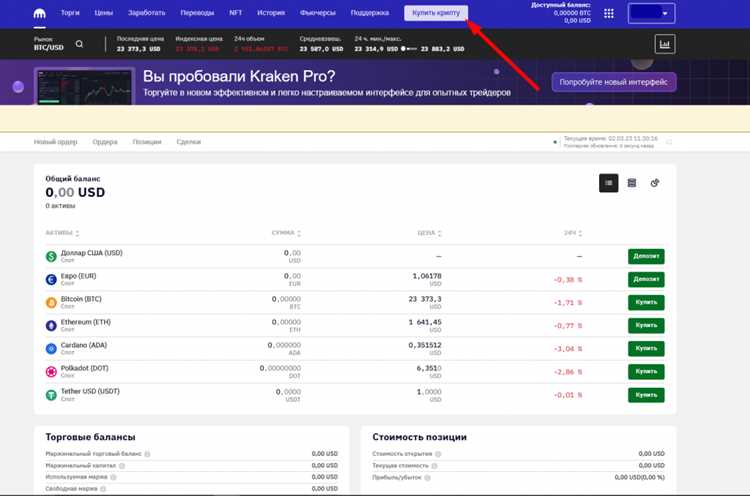Click info icon beside Прибыль/убыток
Image resolution: width=750 pixels, height=496 pixels.
[x=428, y=477]
